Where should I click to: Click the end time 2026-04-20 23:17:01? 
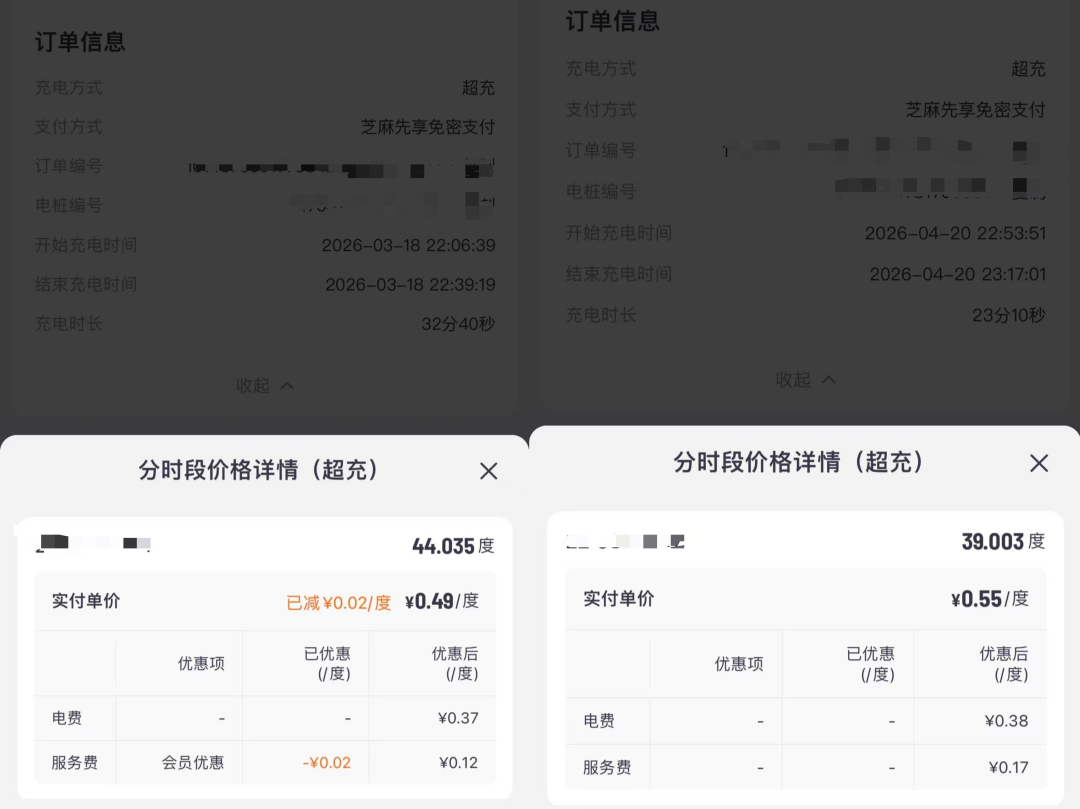click(957, 274)
